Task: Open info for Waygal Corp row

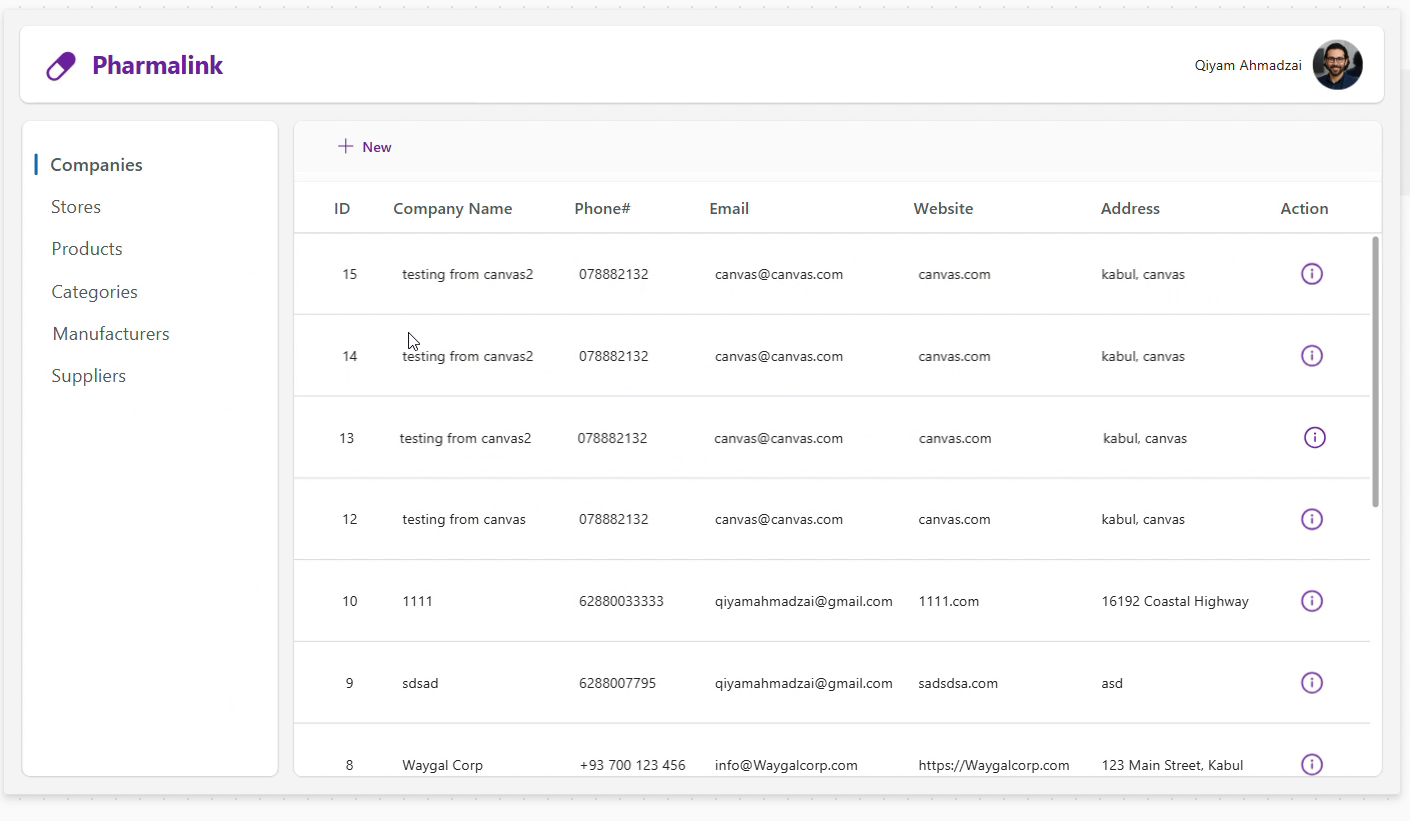Action: (x=1311, y=764)
